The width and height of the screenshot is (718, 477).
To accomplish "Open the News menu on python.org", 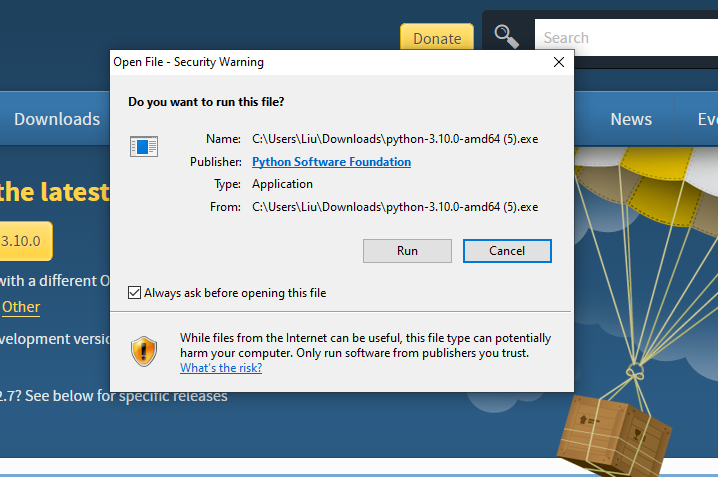I will tap(631, 119).
